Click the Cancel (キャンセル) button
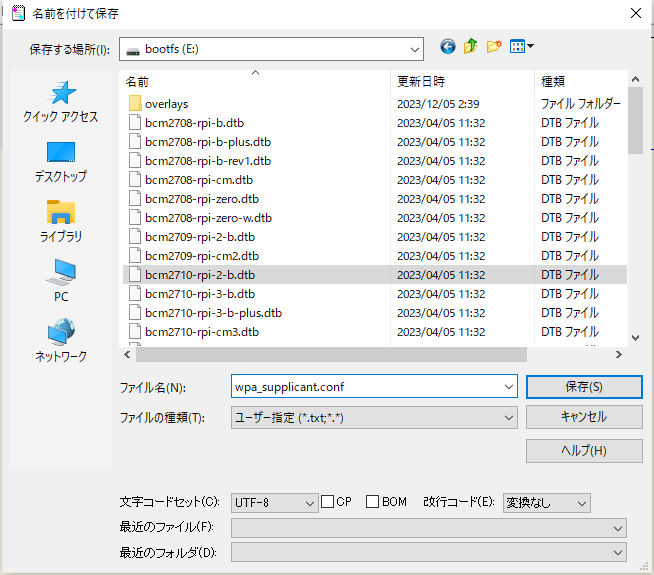This screenshot has height=575, width=654. [584, 417]
